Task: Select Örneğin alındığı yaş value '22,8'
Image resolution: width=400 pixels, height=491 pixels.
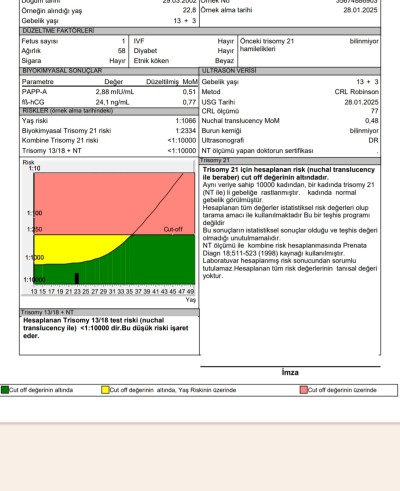Action: tap(189, 11)
